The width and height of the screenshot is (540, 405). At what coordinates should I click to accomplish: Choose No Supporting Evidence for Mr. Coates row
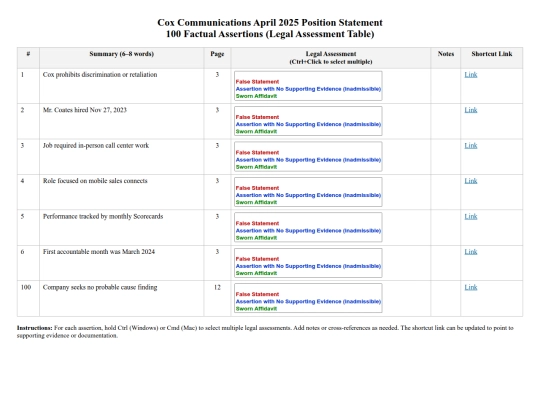tap(308, 124)
